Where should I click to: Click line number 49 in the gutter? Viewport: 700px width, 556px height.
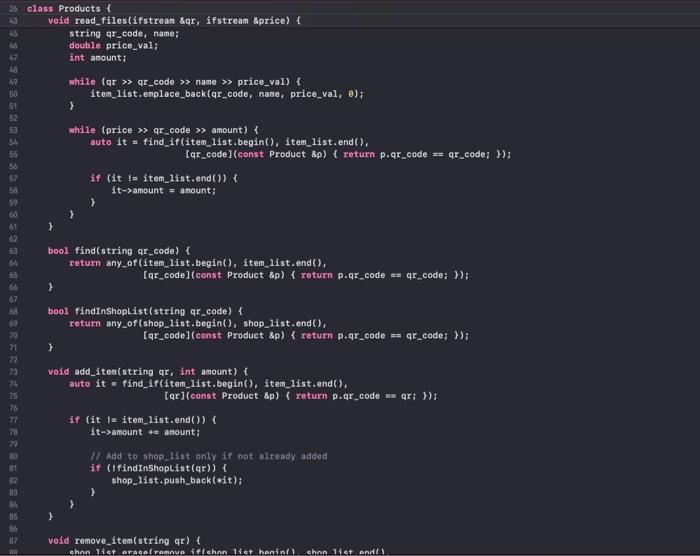[13, 82]
